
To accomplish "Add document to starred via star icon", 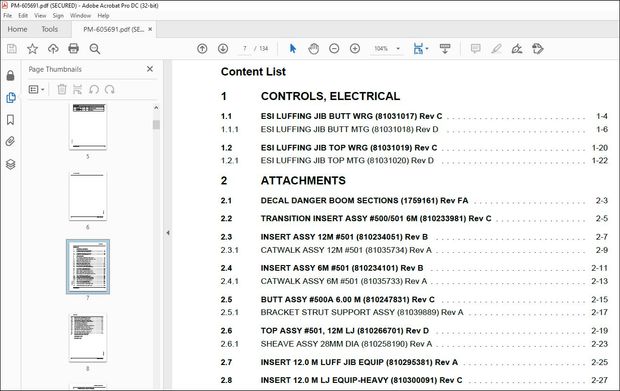I will tap(32, 49).
